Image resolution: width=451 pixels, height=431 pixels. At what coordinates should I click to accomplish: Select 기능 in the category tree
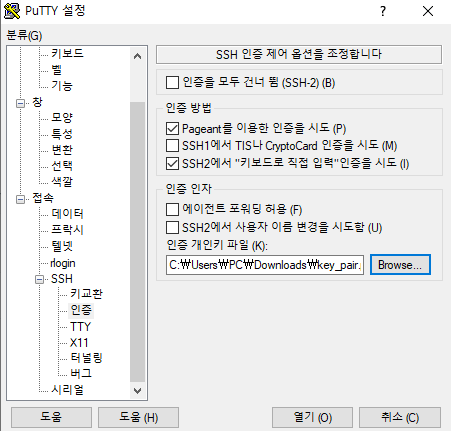click(62, 86)
